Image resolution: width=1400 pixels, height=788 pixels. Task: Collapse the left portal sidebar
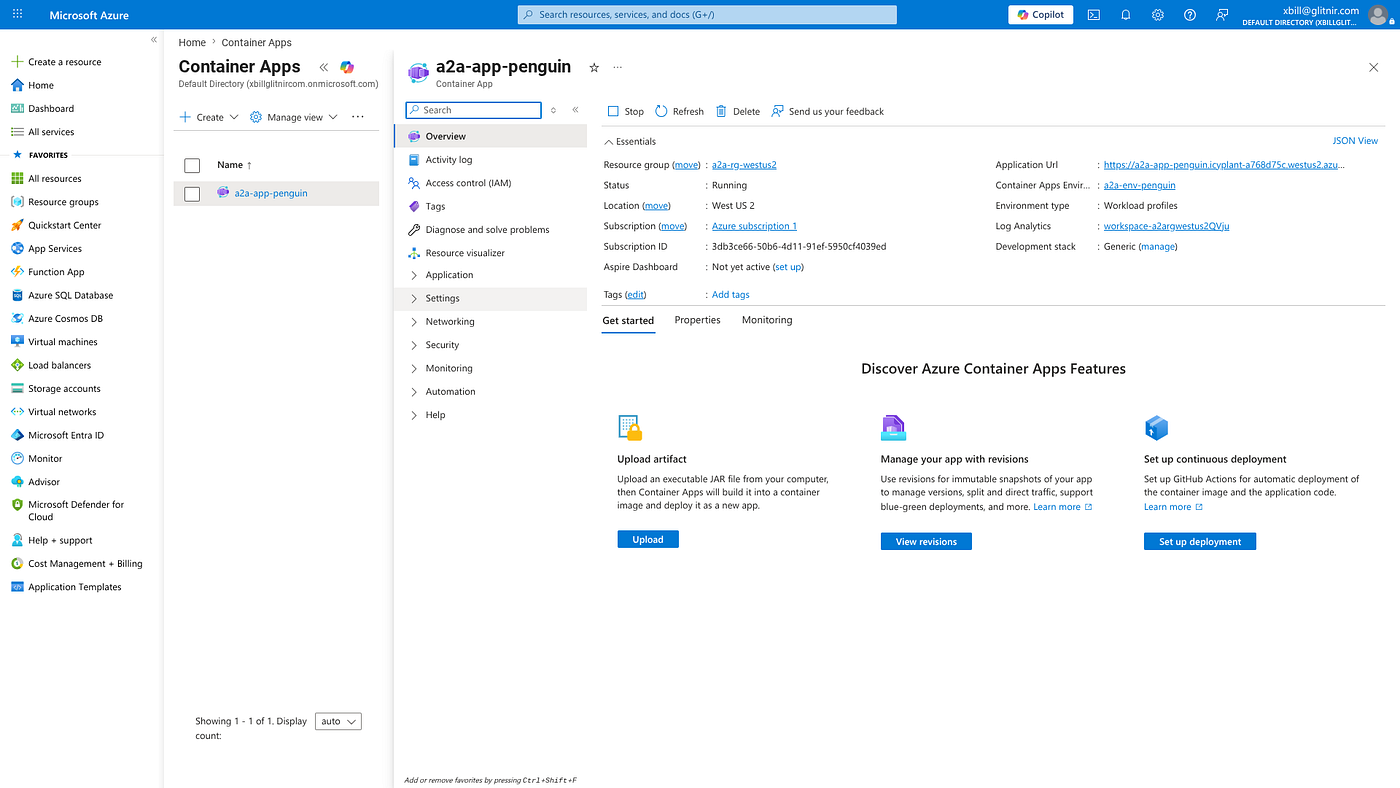[x=154, y=40]
